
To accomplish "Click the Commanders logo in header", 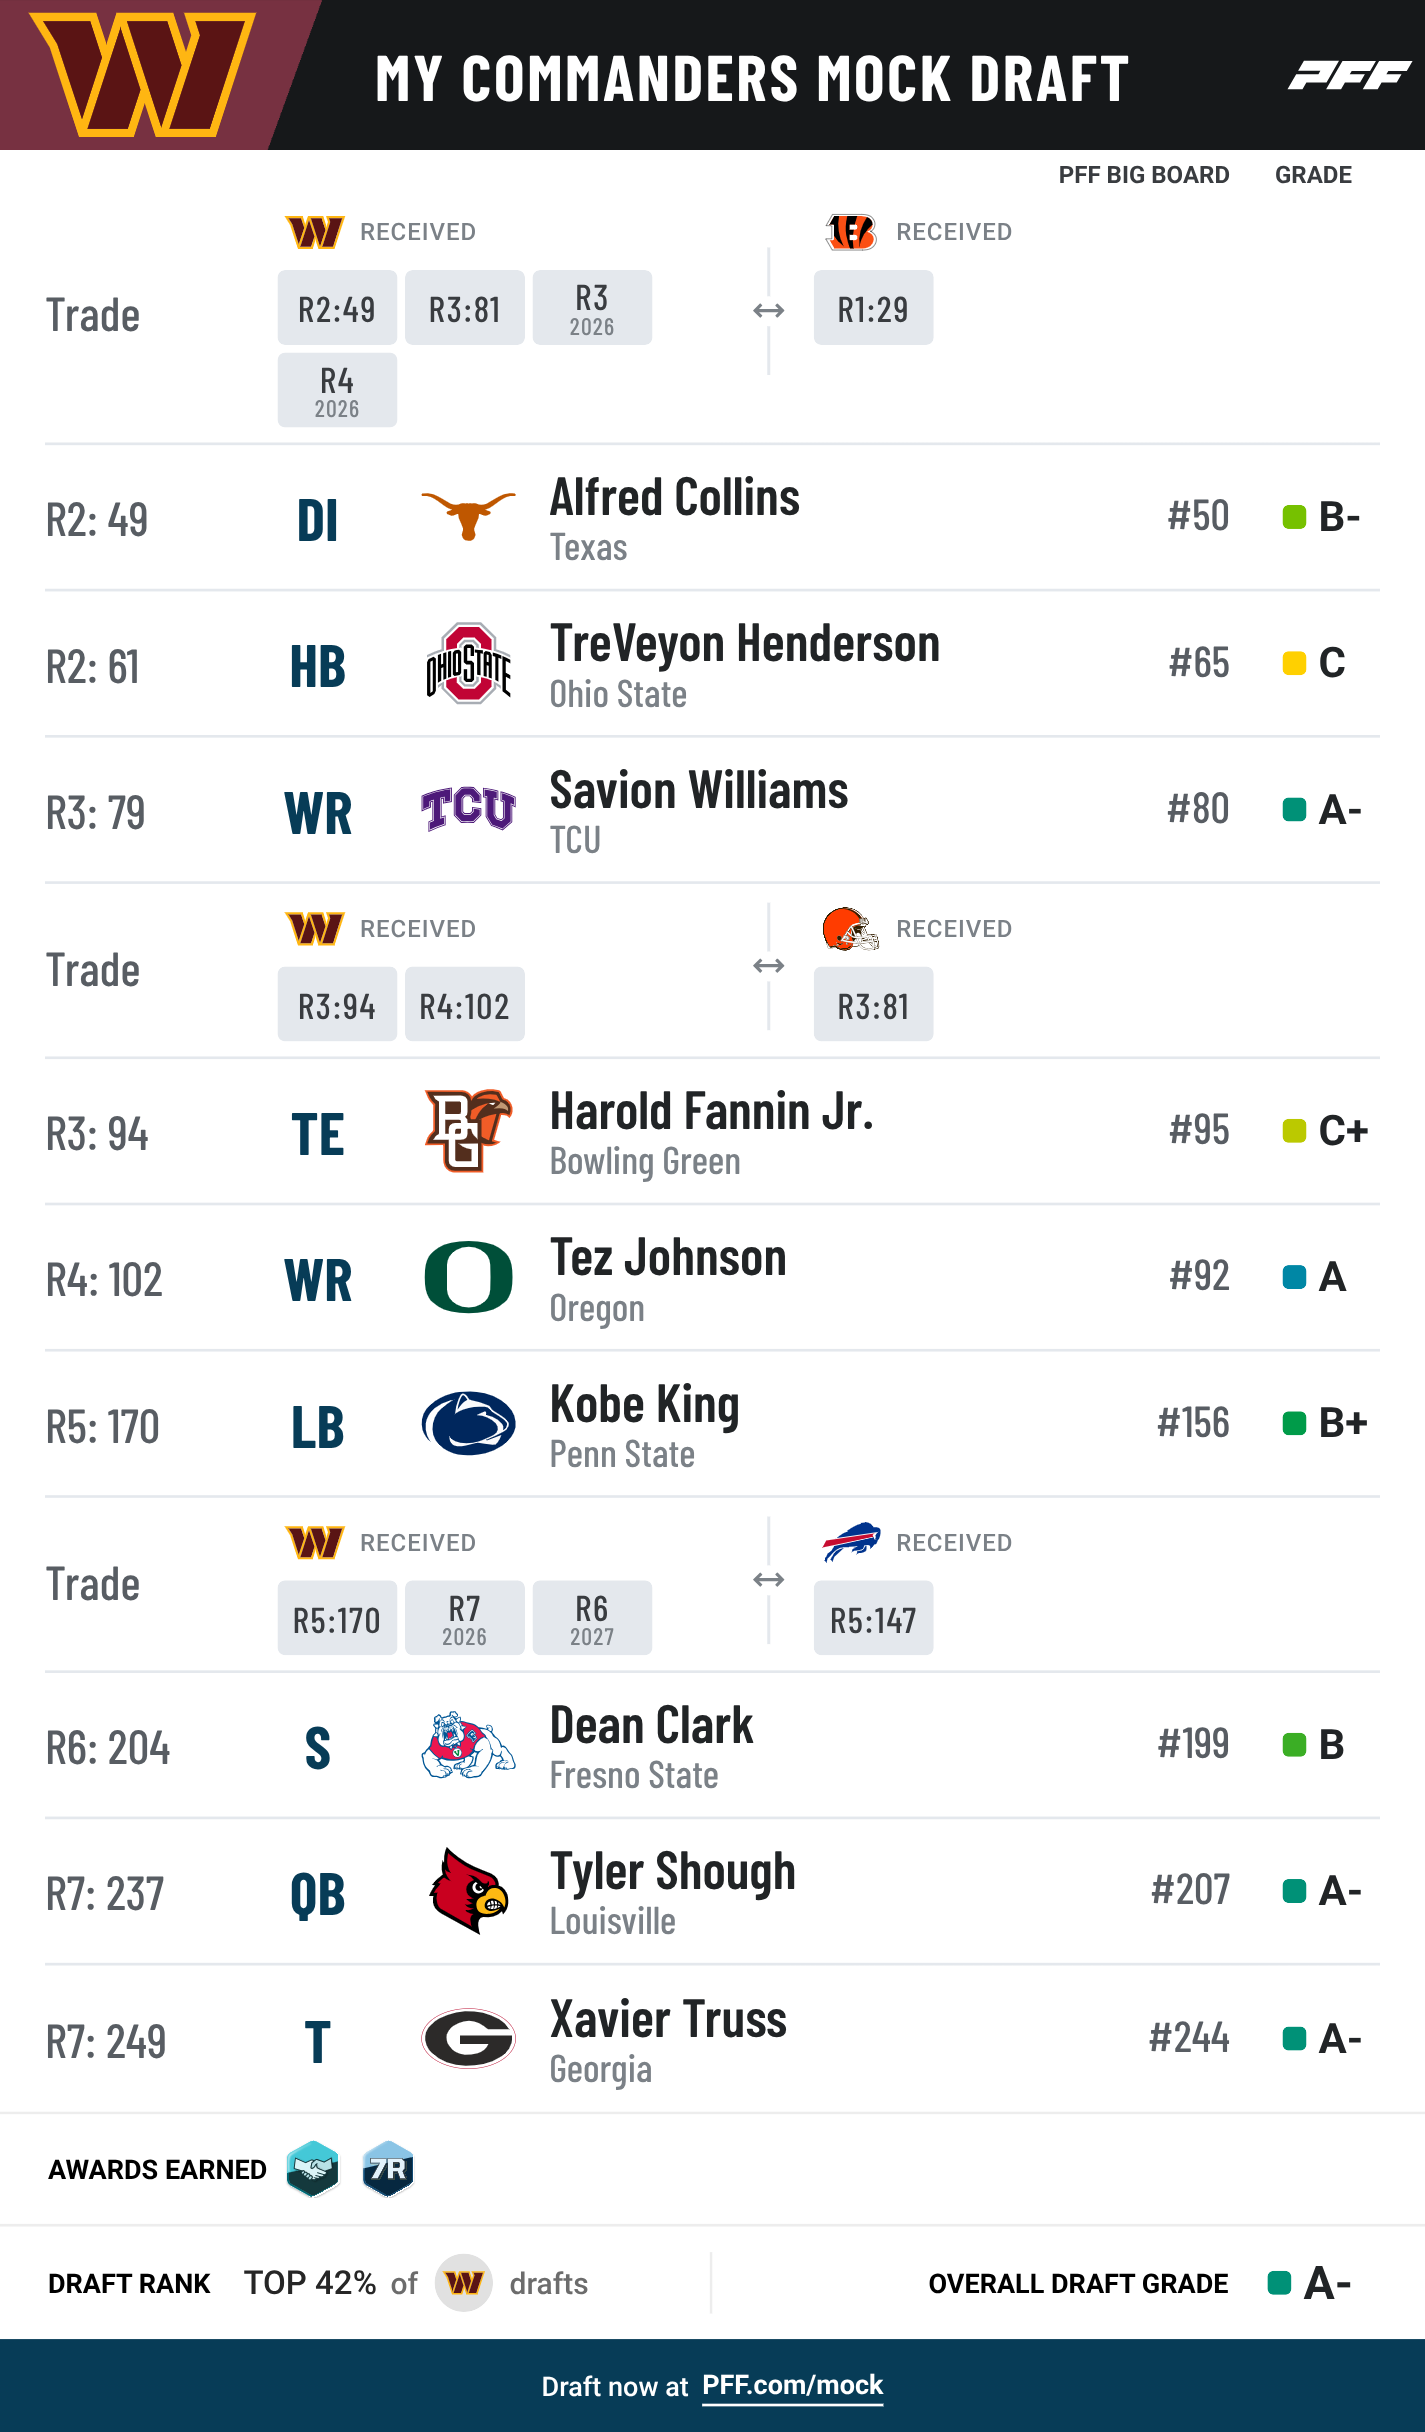I will [x=143, y=74].
